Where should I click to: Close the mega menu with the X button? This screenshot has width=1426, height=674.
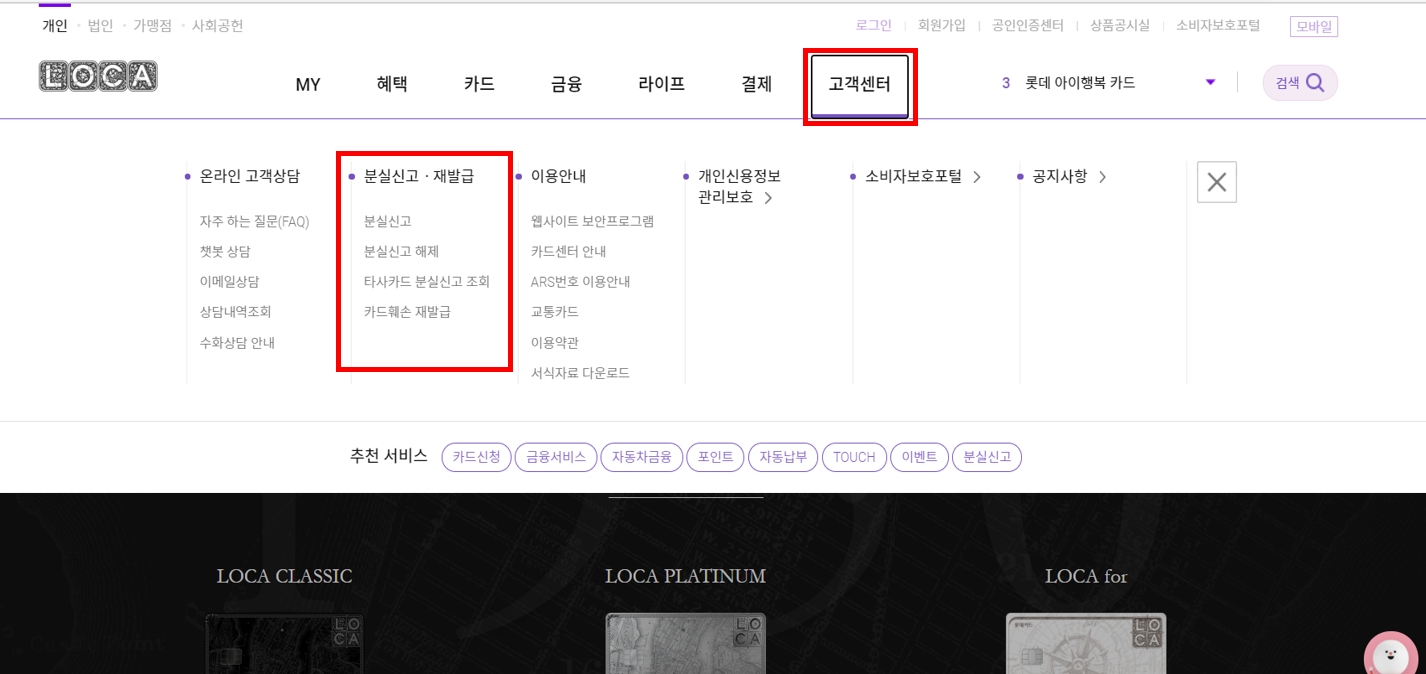1217,182
